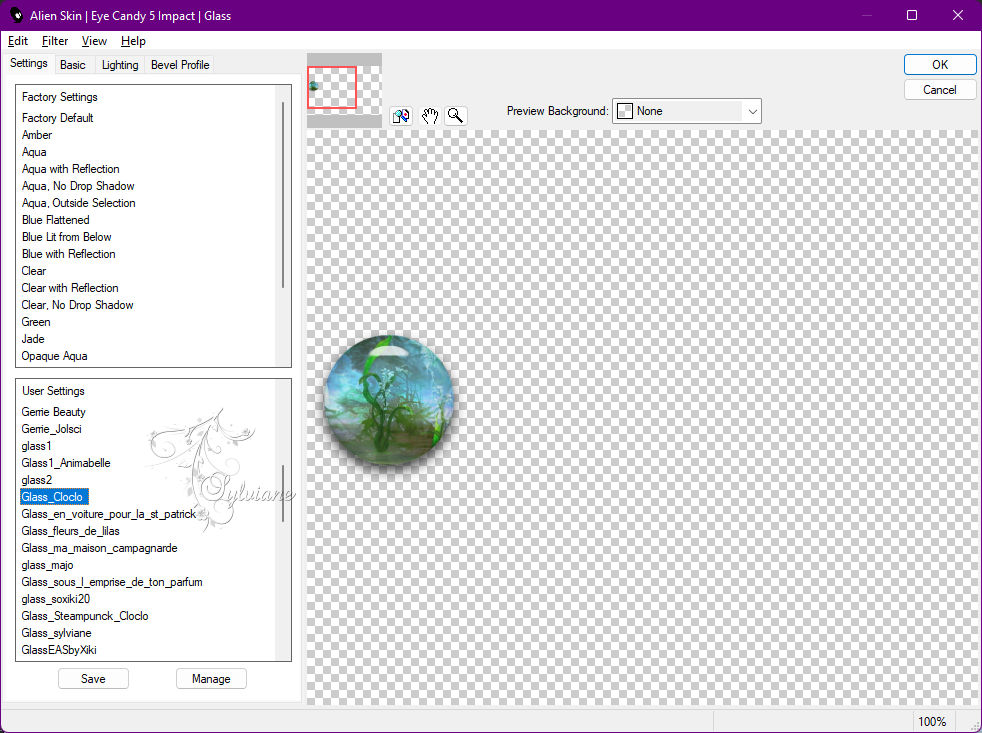This screenshot has height=733, width=982.
Task: Open the Filter menu
Action: coord(54,41)
